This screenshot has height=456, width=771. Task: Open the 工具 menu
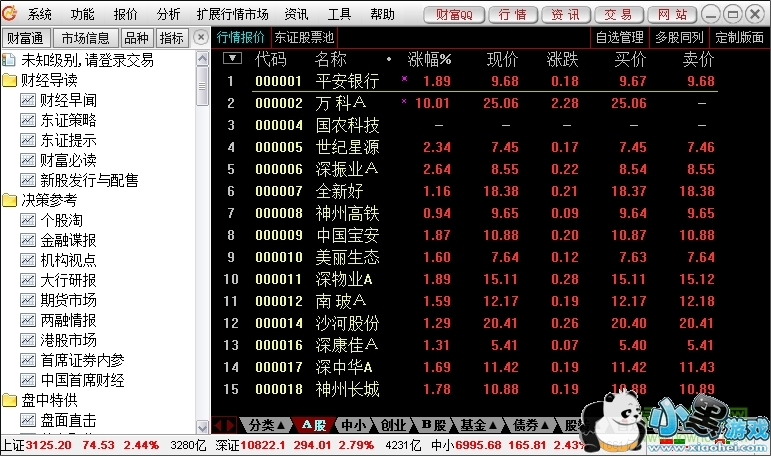click(339, 14)
